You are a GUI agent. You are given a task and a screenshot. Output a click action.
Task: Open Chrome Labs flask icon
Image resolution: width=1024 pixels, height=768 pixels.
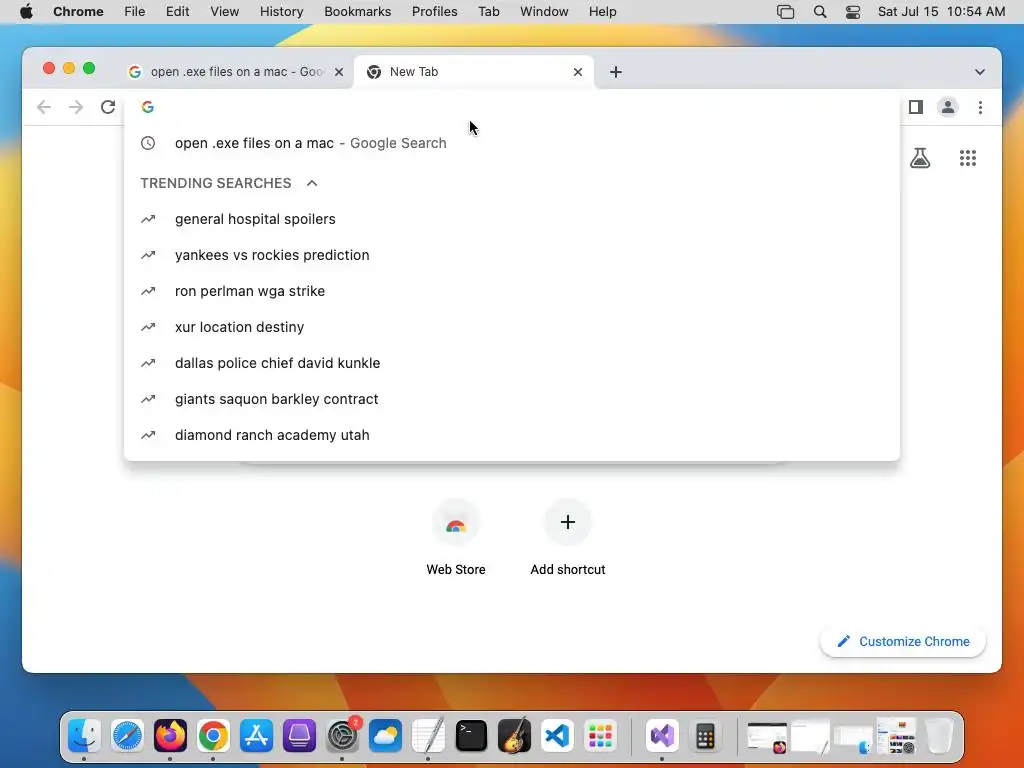point(920,158)
